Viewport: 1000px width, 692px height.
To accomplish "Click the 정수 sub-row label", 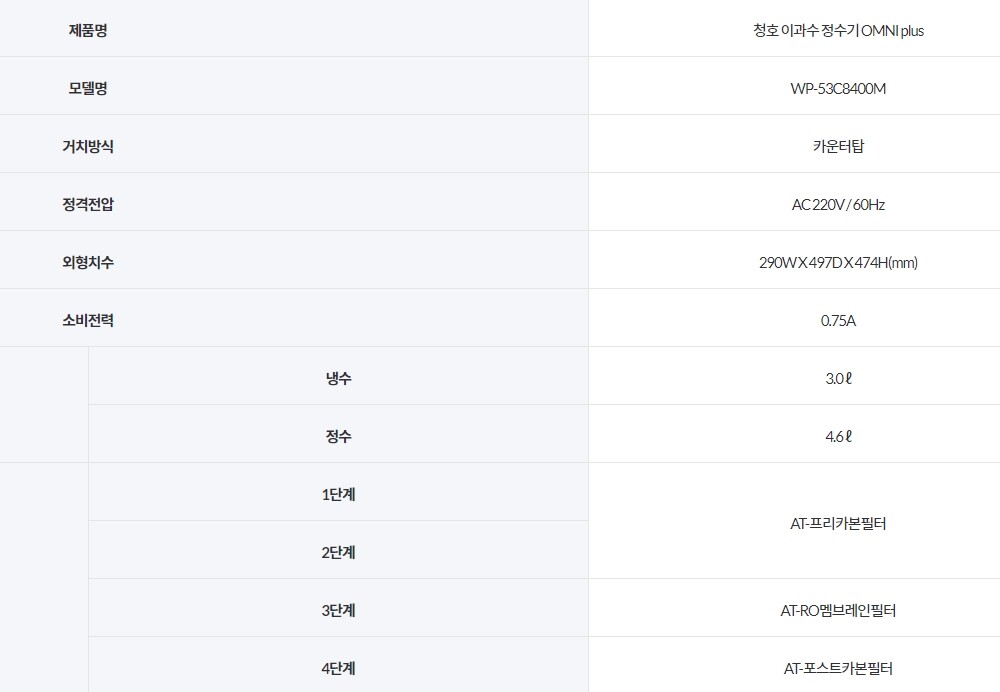I will click(338, 436).
